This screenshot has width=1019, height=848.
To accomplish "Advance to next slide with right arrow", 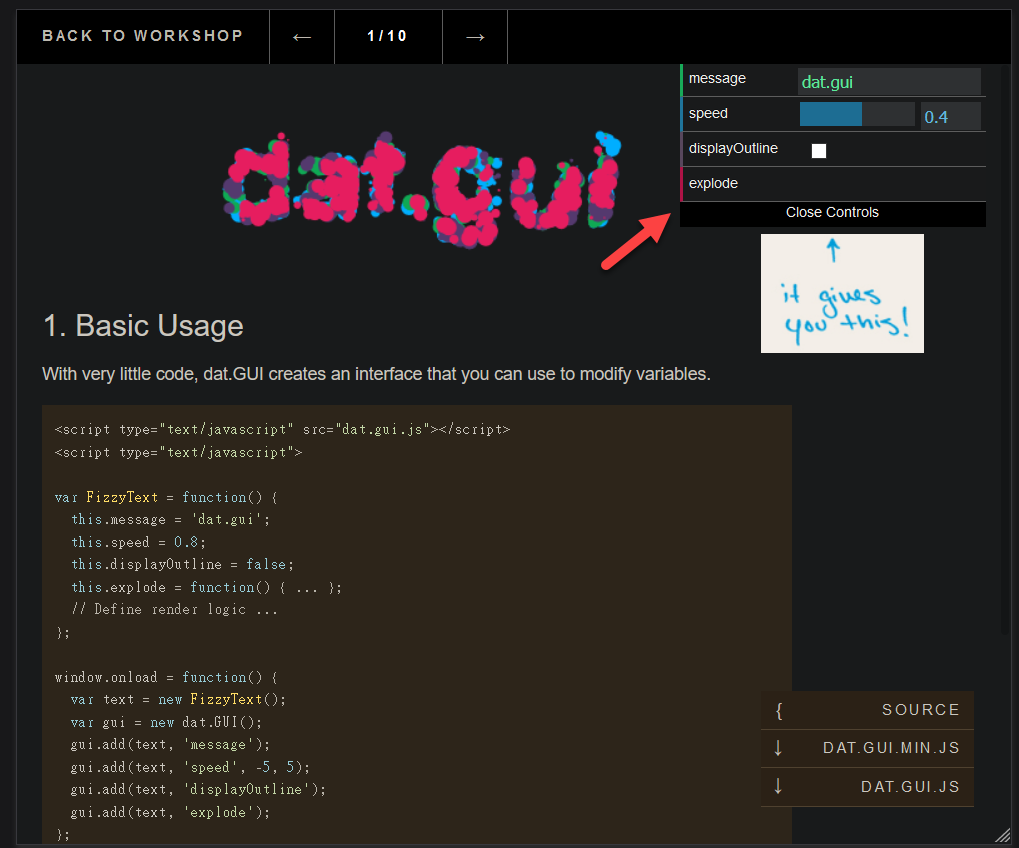I will pos(475,37).
